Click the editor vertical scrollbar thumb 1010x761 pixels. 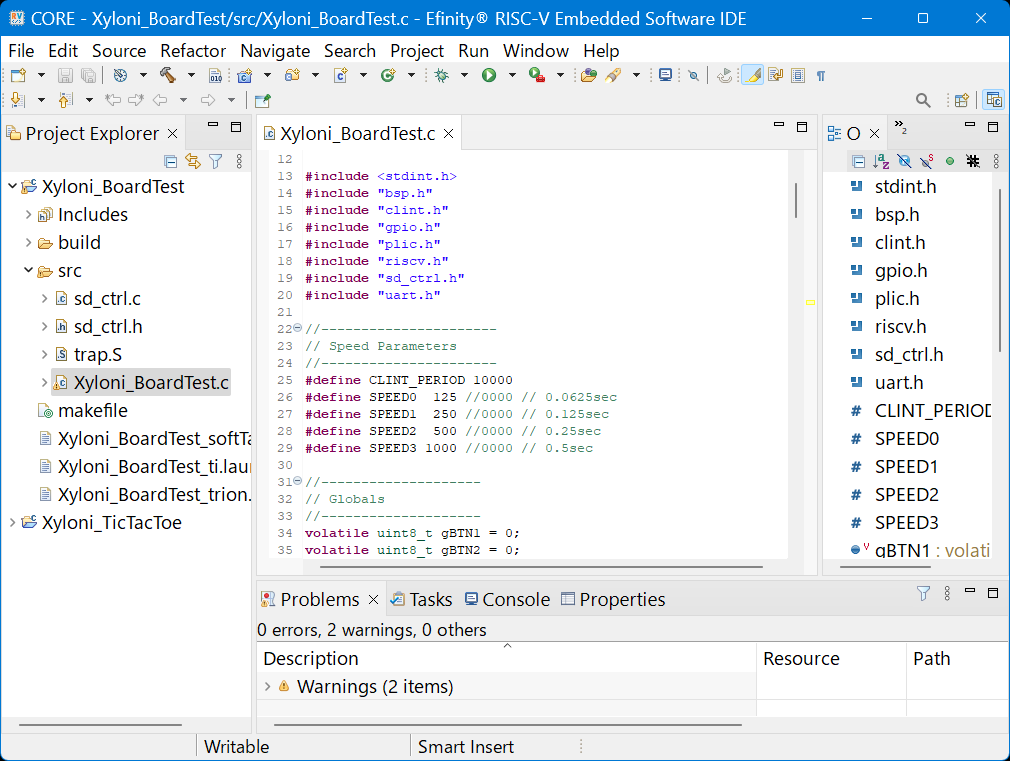coord(796,200)
